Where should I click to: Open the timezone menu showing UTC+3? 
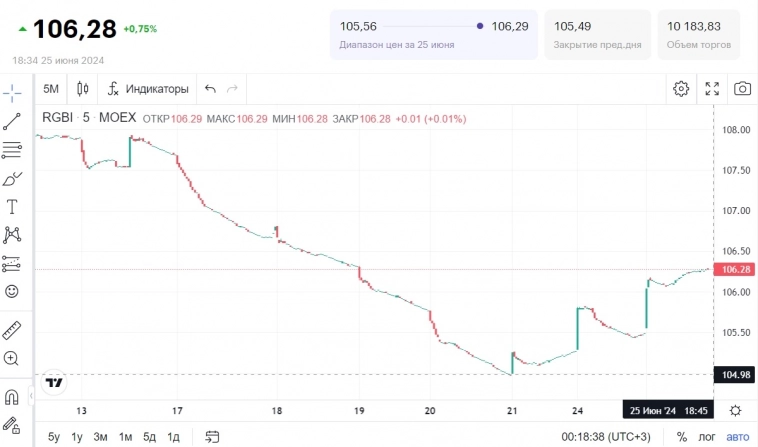point(605,437)
